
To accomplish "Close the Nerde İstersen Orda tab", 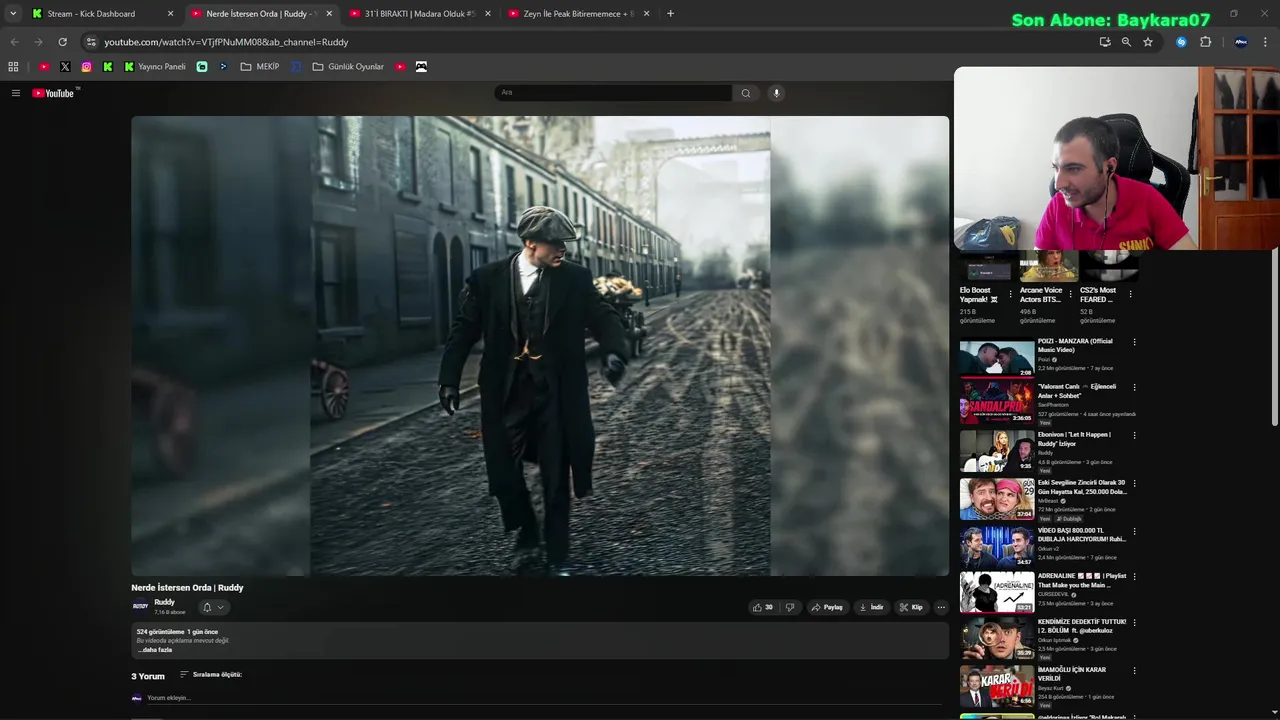I will click(x=329, y=14).
